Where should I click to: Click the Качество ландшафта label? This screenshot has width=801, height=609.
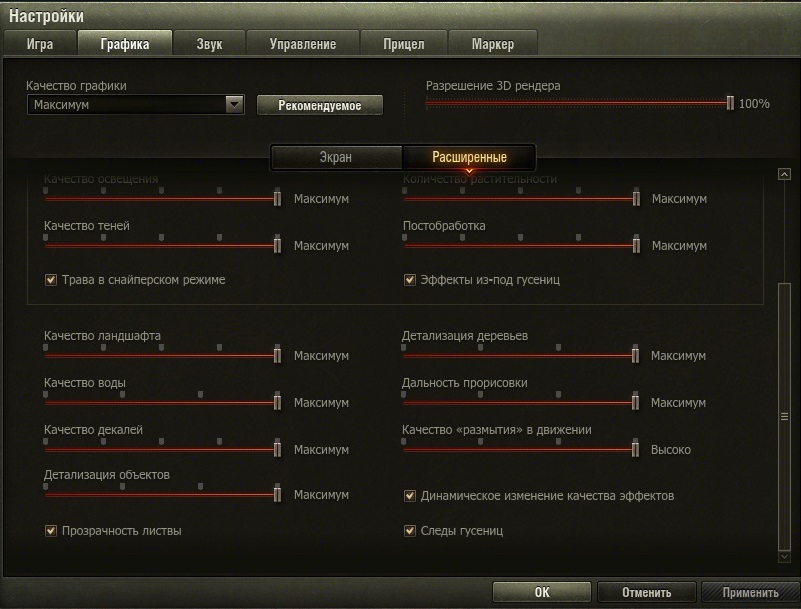tap(102, 336)
